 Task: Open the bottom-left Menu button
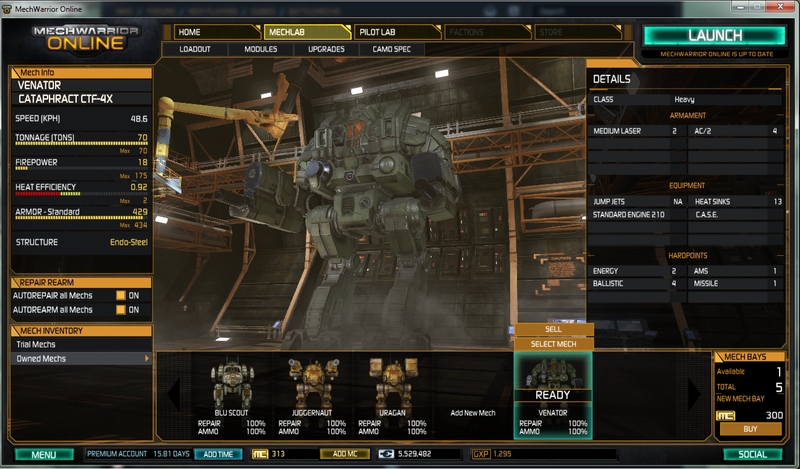click(x=43, y=455)
